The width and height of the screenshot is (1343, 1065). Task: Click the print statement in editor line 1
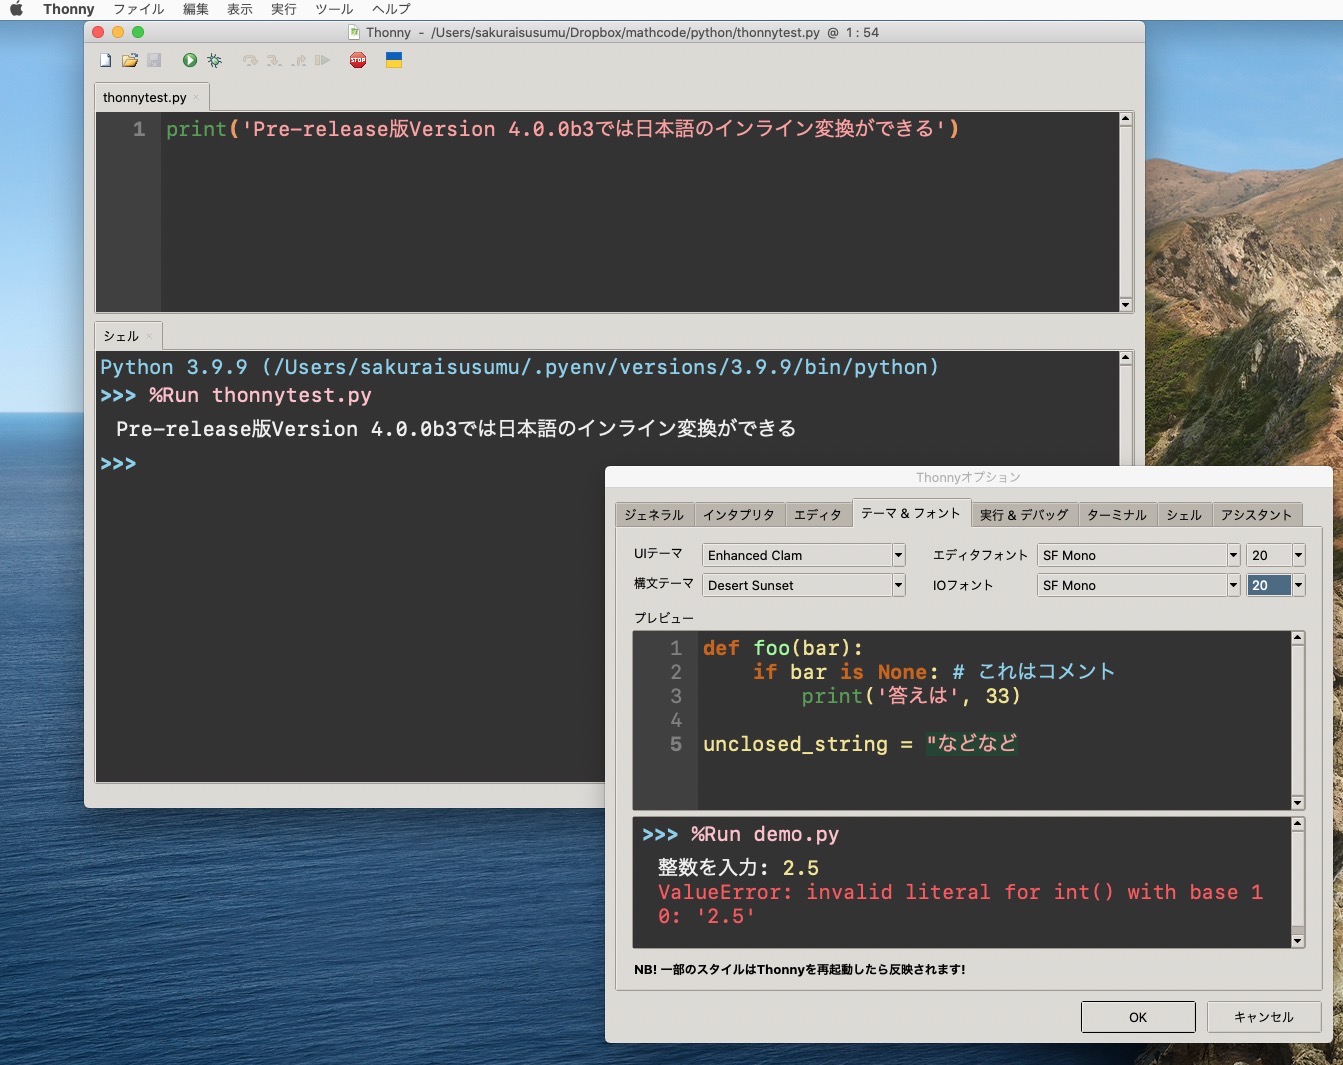pyautogui.click(x=562, y=129)
